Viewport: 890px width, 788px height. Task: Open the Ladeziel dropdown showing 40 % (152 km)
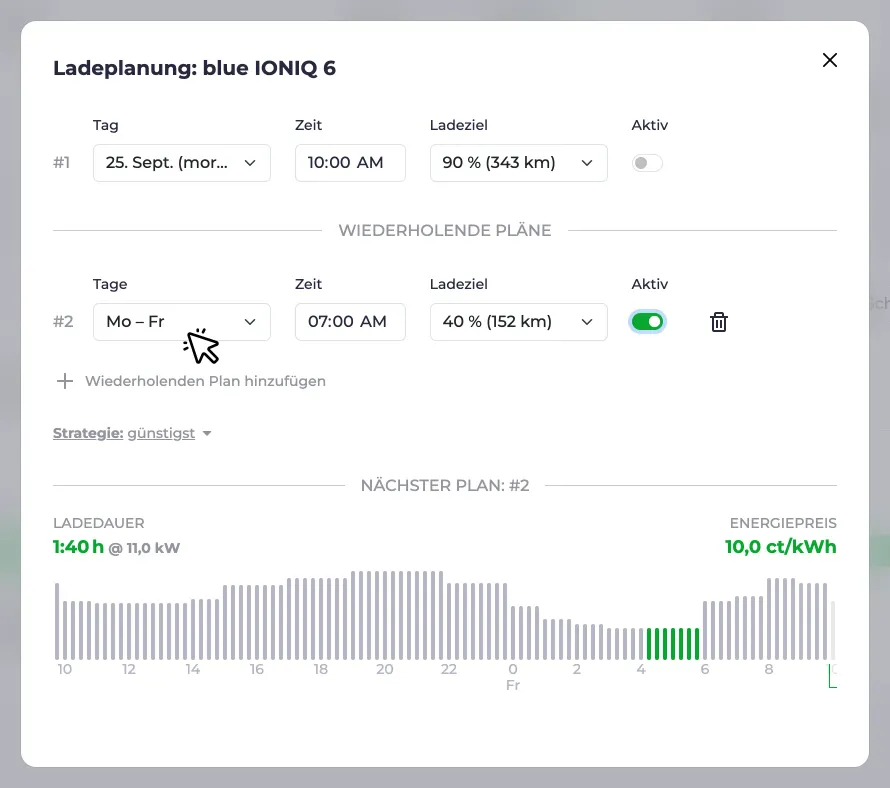[x=518, y=322]
